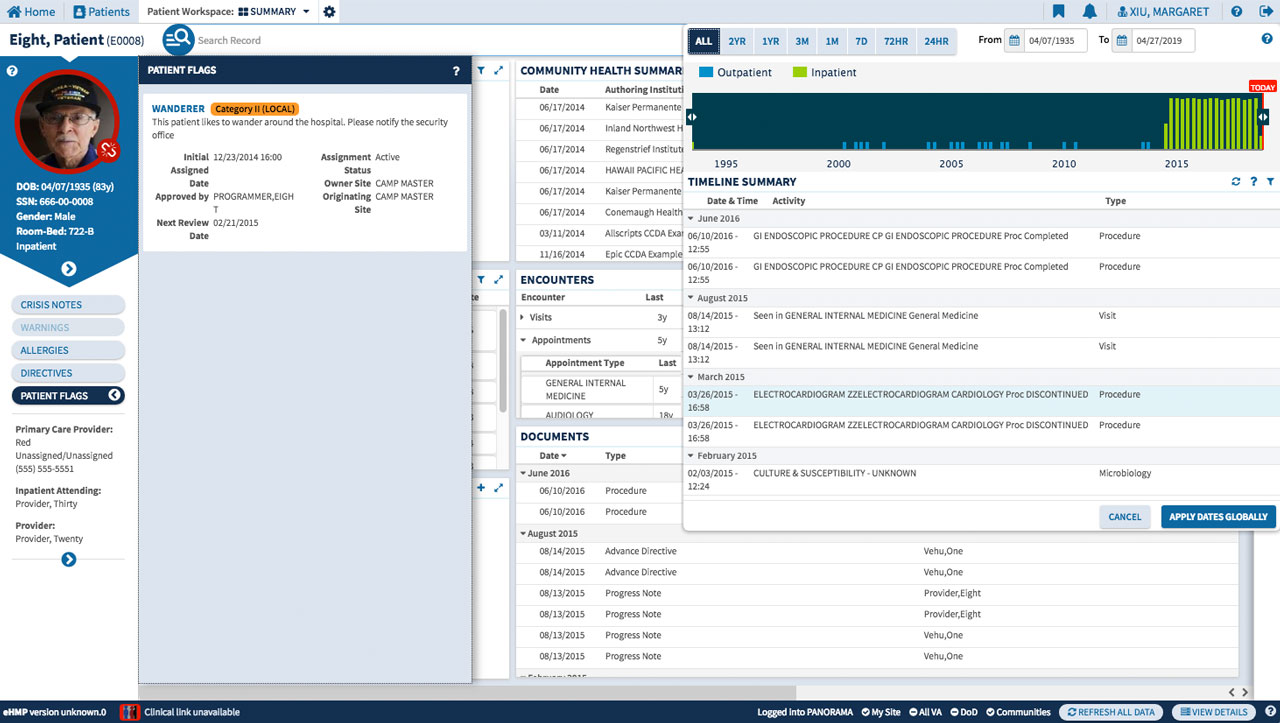
Task: Click Apply Dates Globally
Action: point(1219,517)
